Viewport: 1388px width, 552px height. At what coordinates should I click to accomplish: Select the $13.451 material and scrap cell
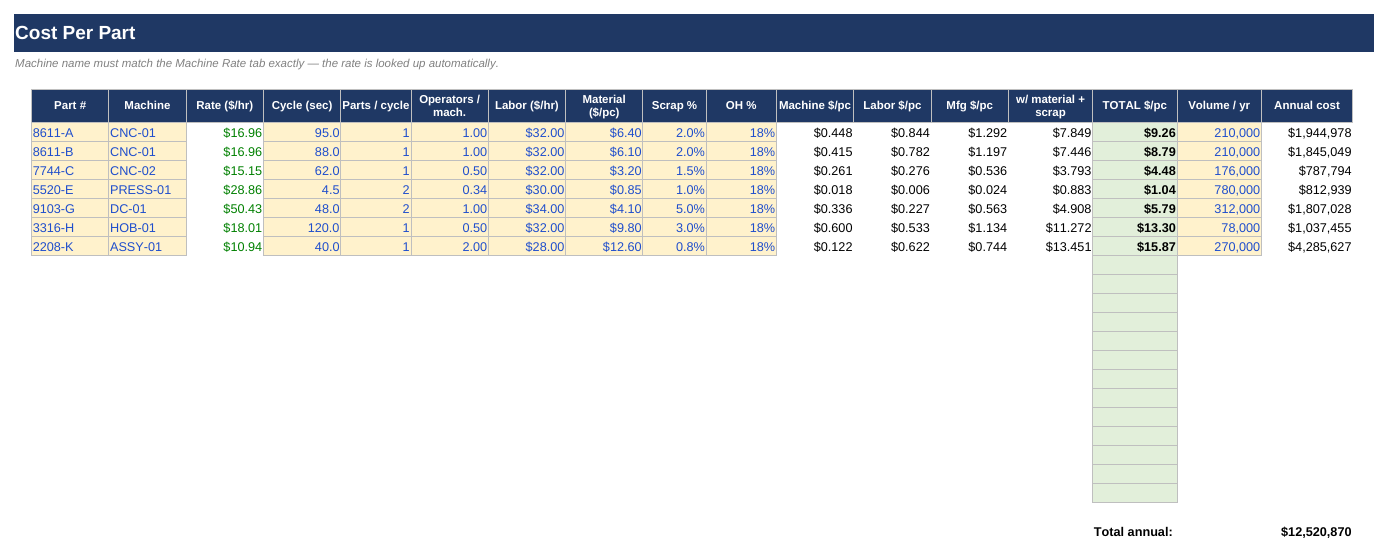1050,246
